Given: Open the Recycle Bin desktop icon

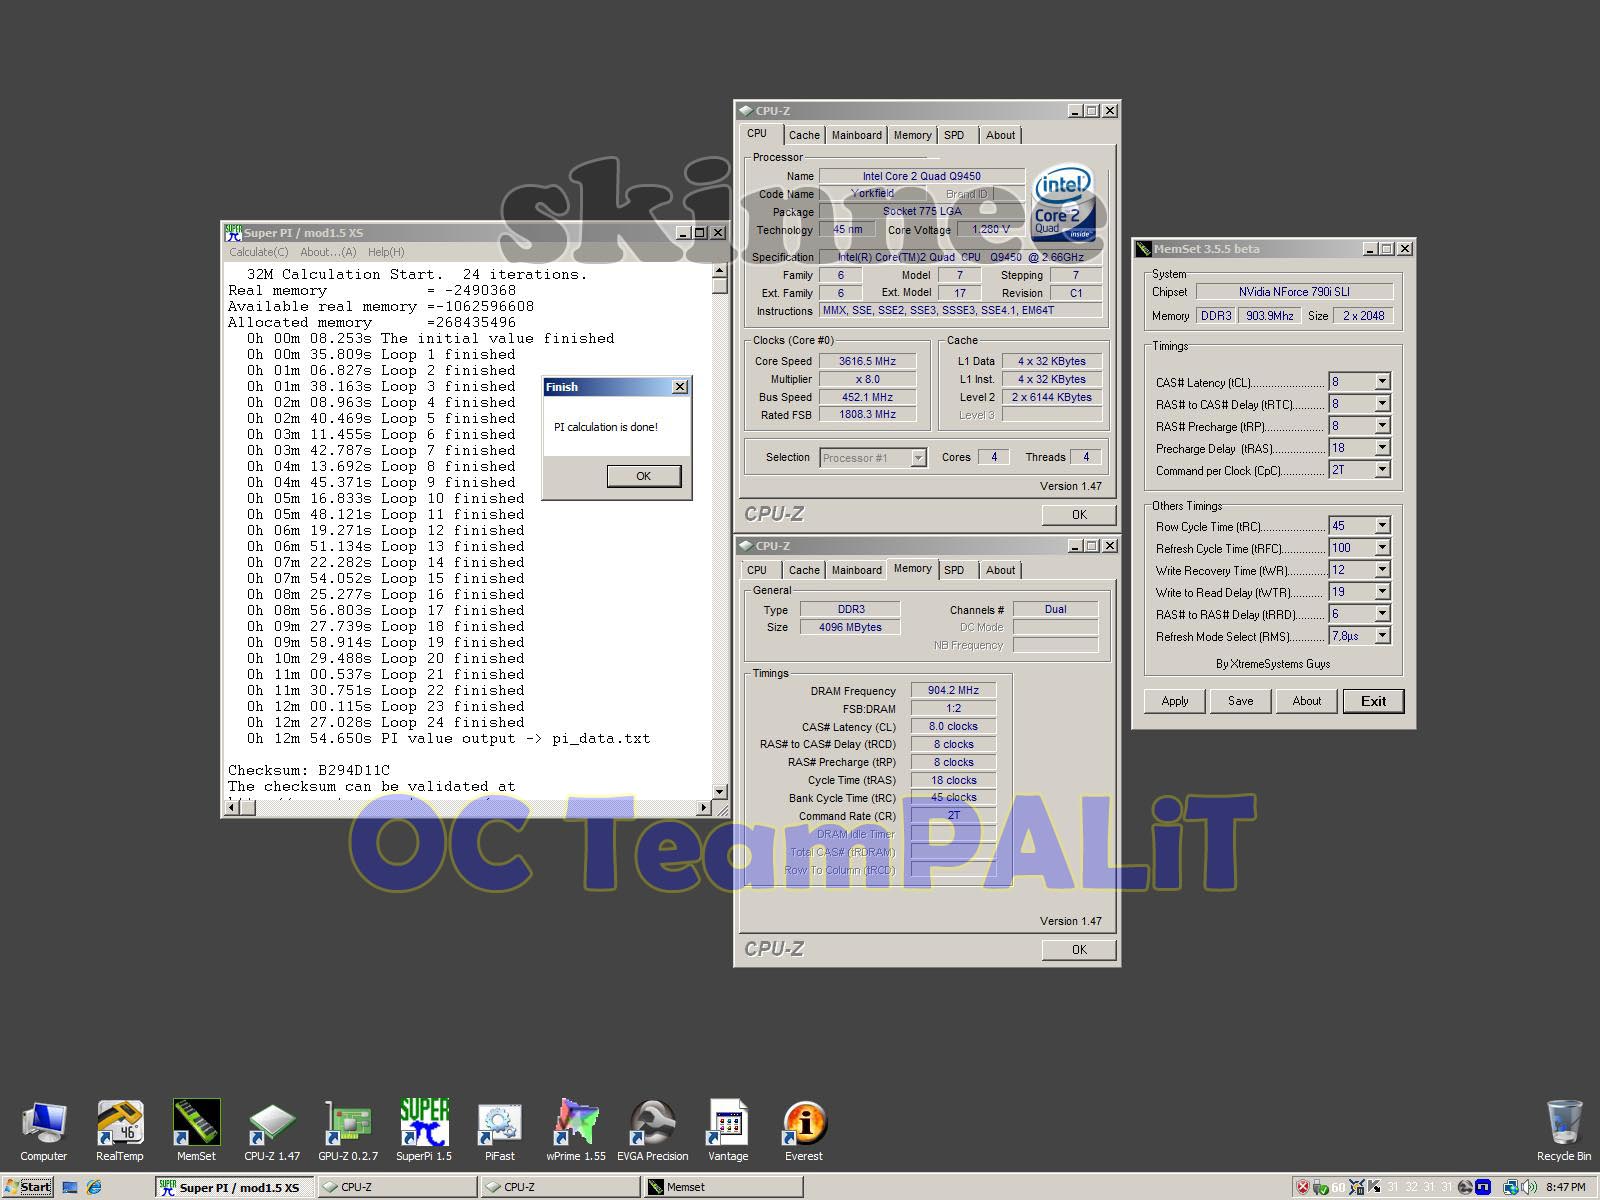Looking at the screenshot, I should pyautogui.click(x=1564, y=1131).
